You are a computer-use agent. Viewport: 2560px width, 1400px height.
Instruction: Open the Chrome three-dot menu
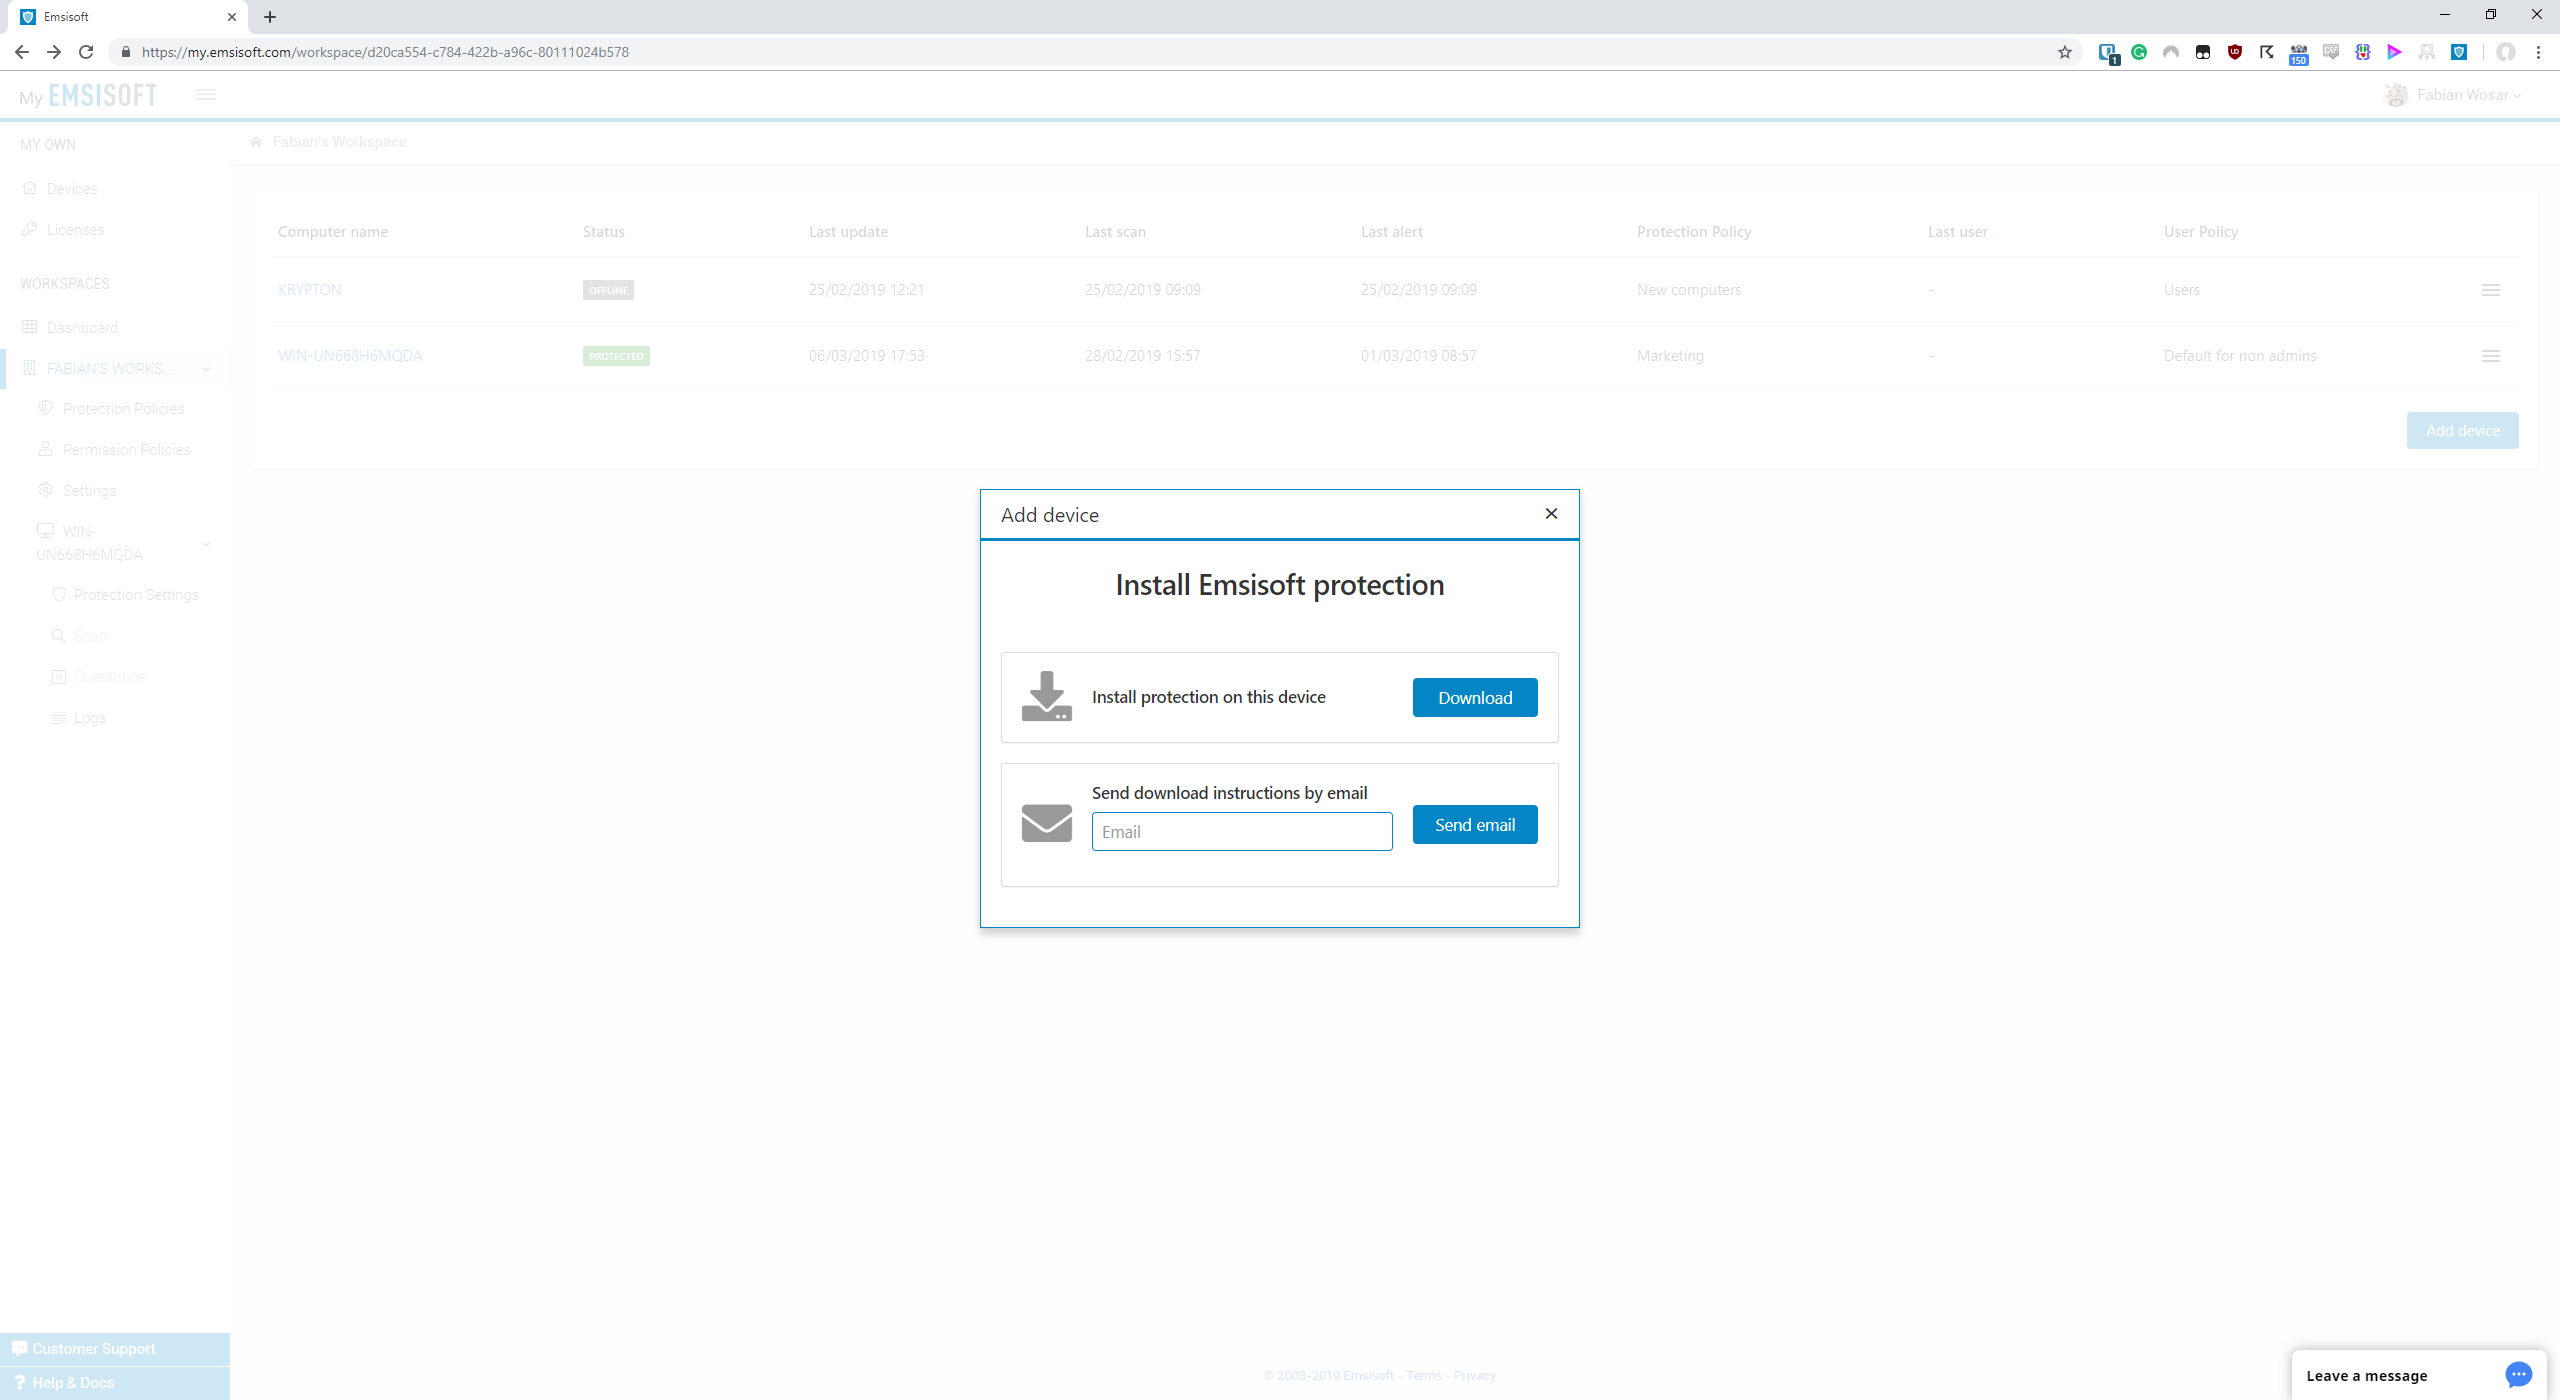point(2538,52)
